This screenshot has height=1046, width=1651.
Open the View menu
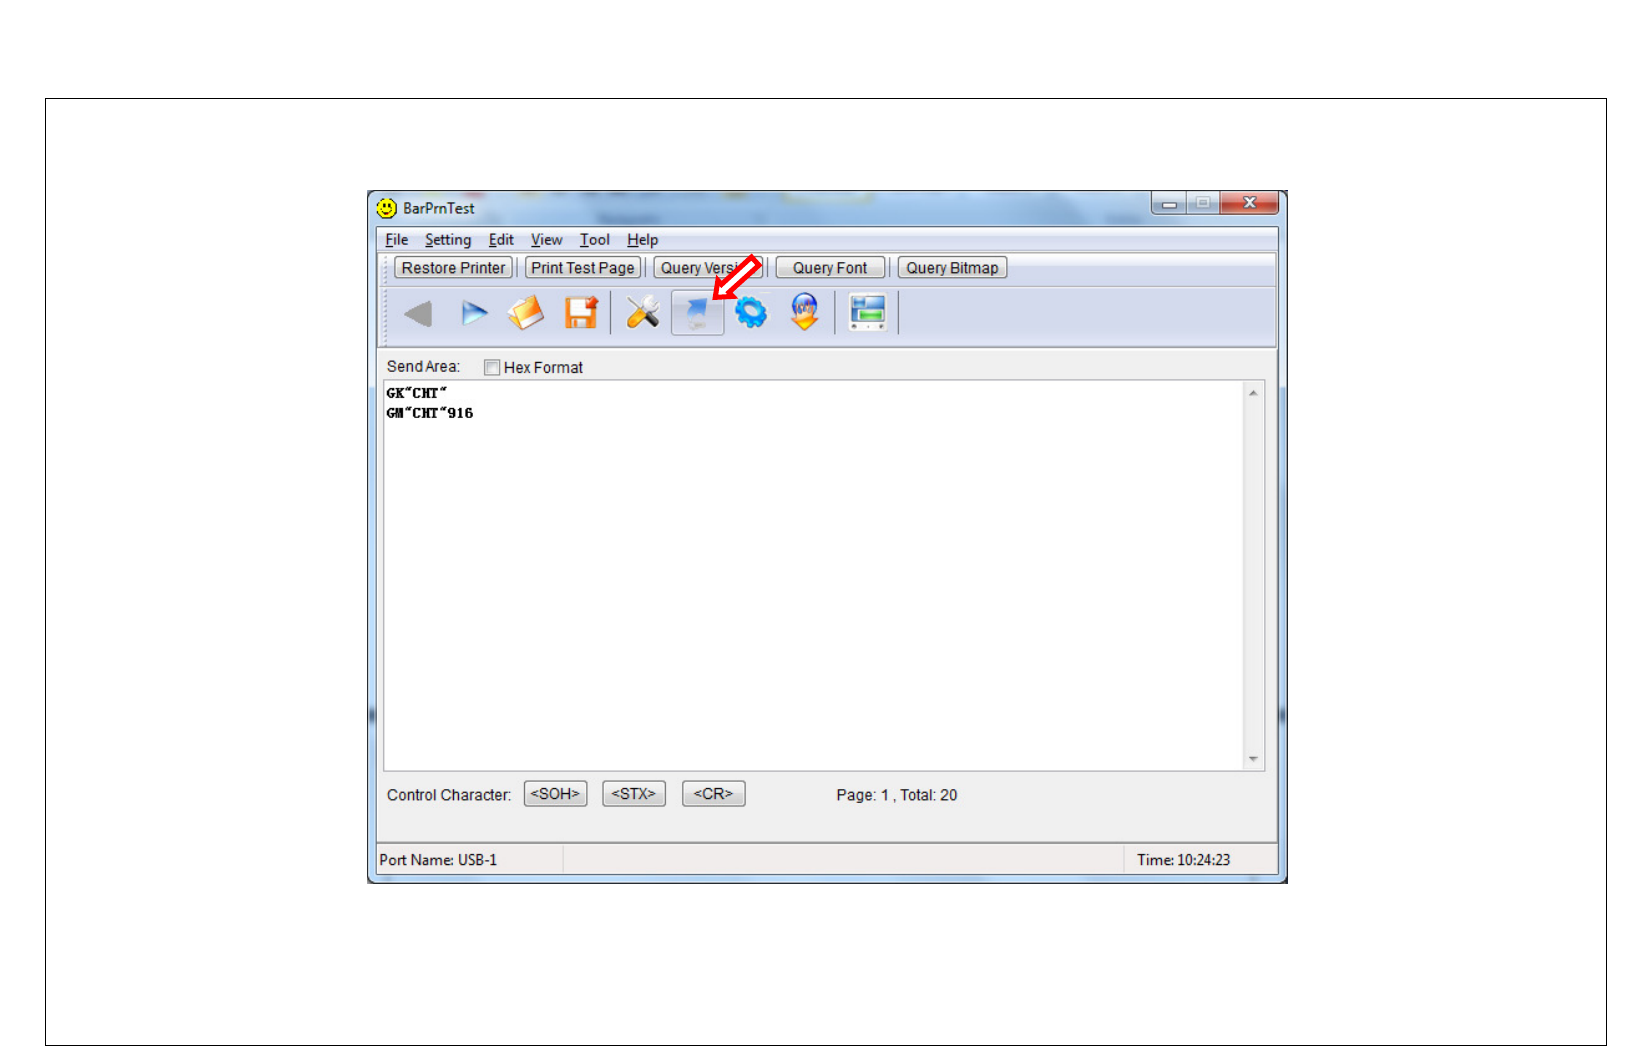click(546, 240)
